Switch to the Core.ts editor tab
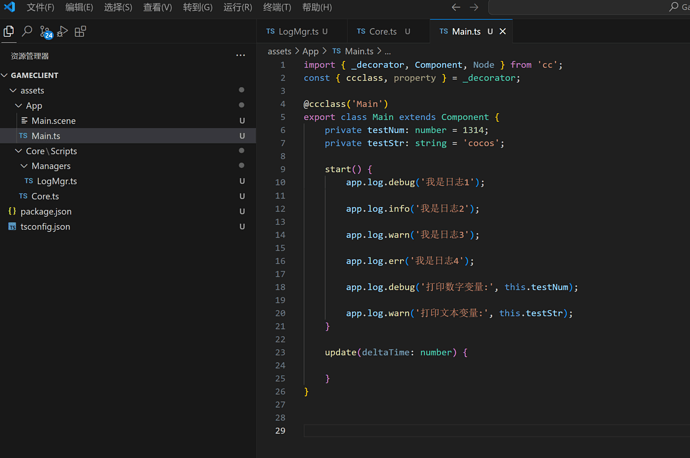This screenshot has width=690, height=458. (x=382, y=32)
